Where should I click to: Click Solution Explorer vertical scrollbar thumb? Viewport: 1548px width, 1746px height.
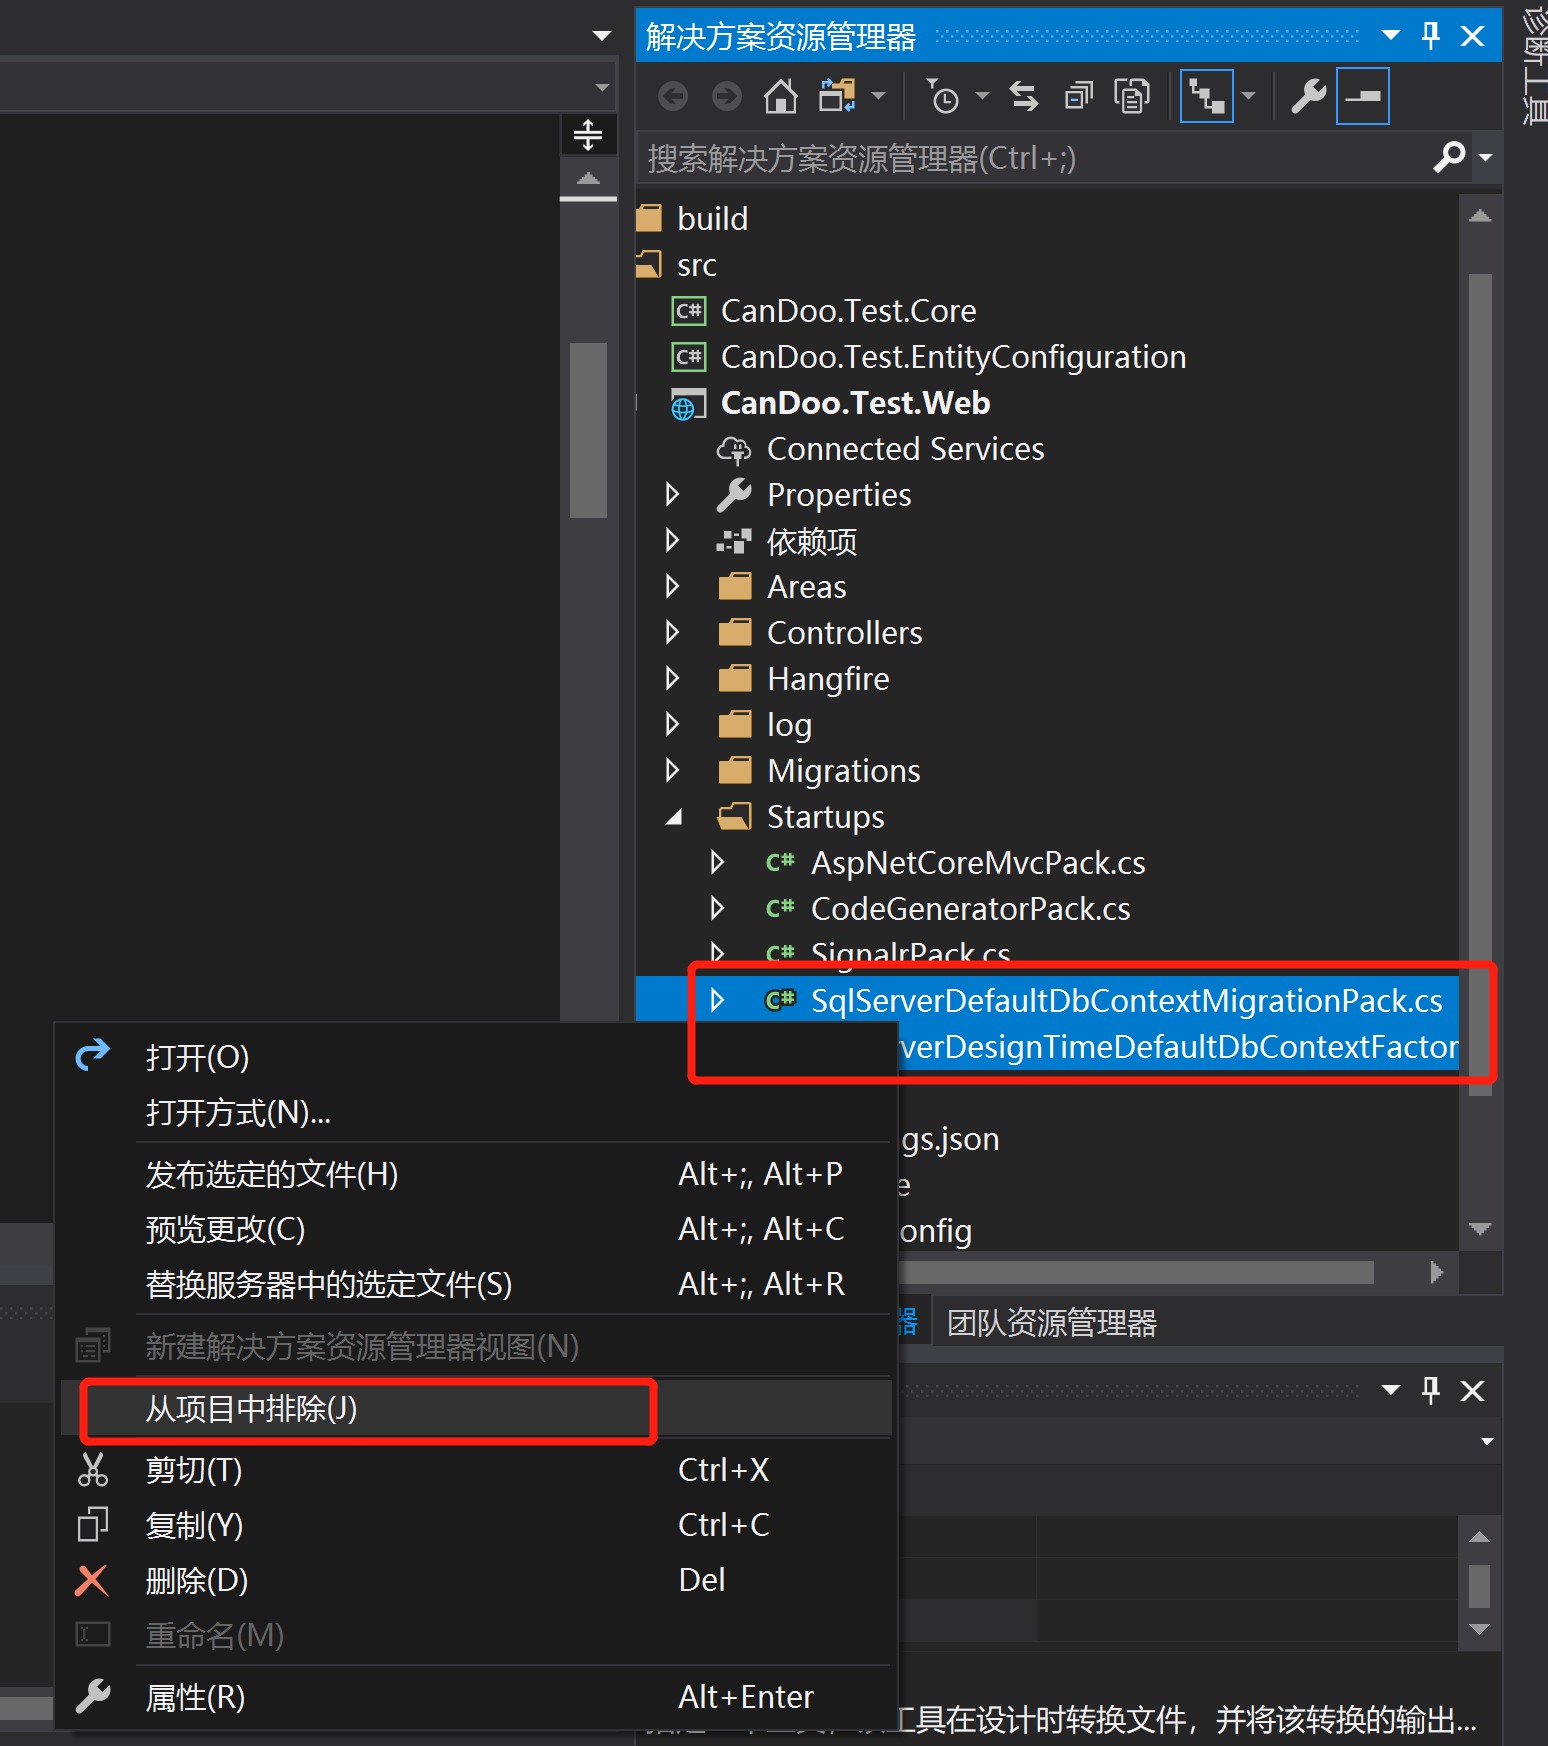click(1480, 685)
